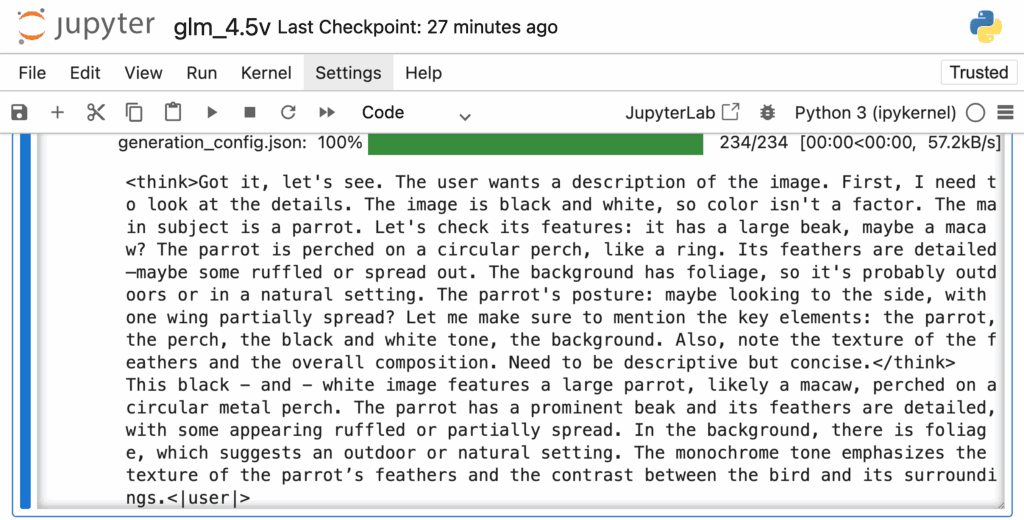Click the Jupyter logo
Viewport: 1024px width, 520px height.
(86, 27)
